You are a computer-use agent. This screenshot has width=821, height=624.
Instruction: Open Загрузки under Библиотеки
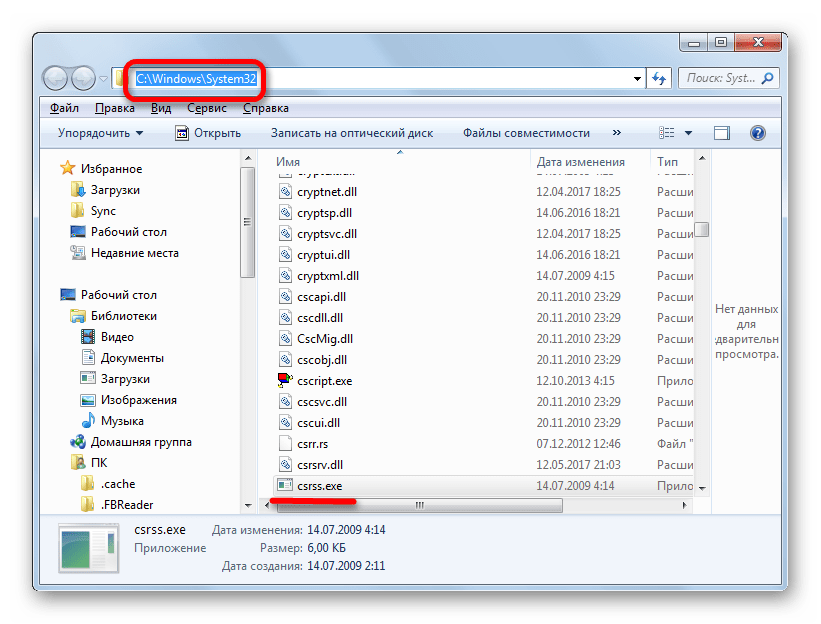point(125,379)
